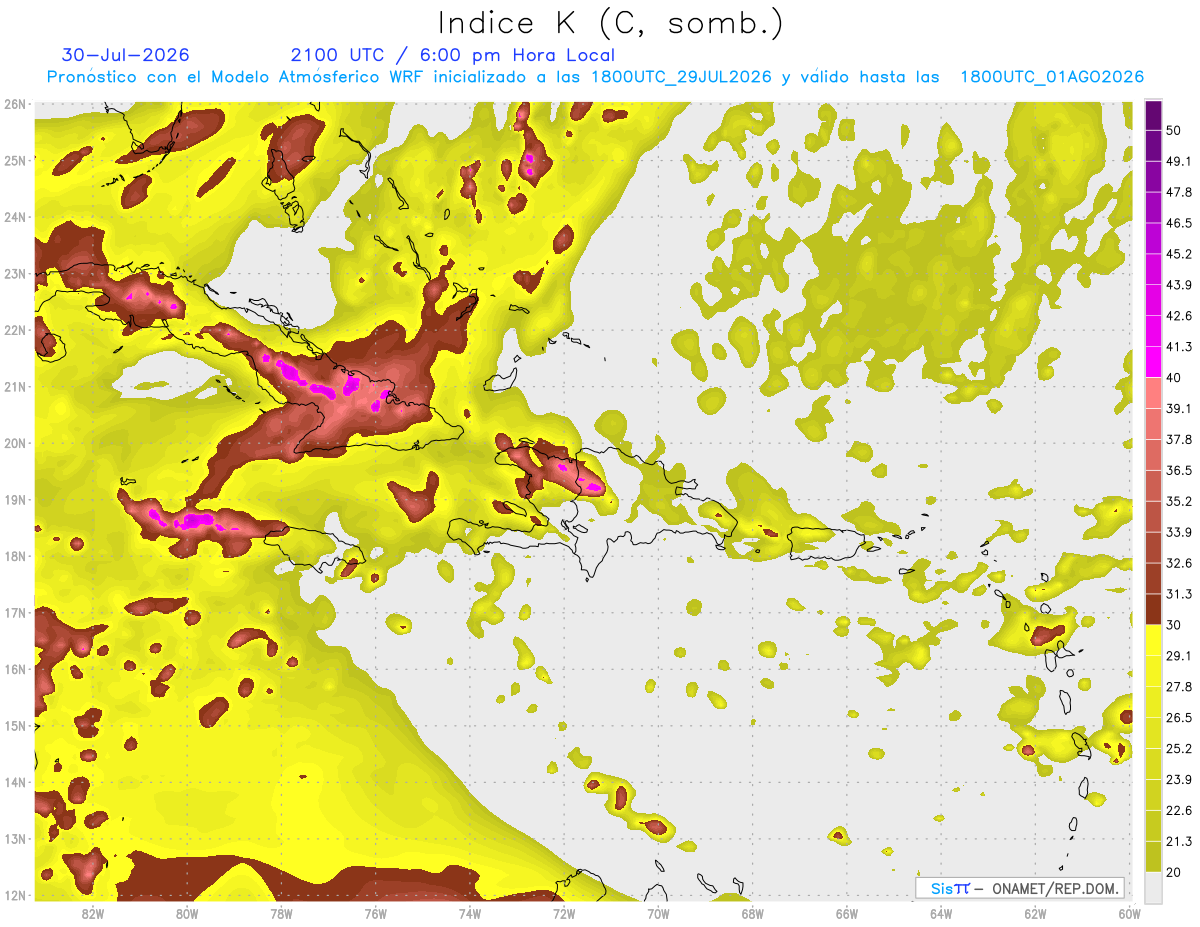1200x927 pixels.
Task: Click the colorbar value "25.2"
Action: click(1178, 749)
